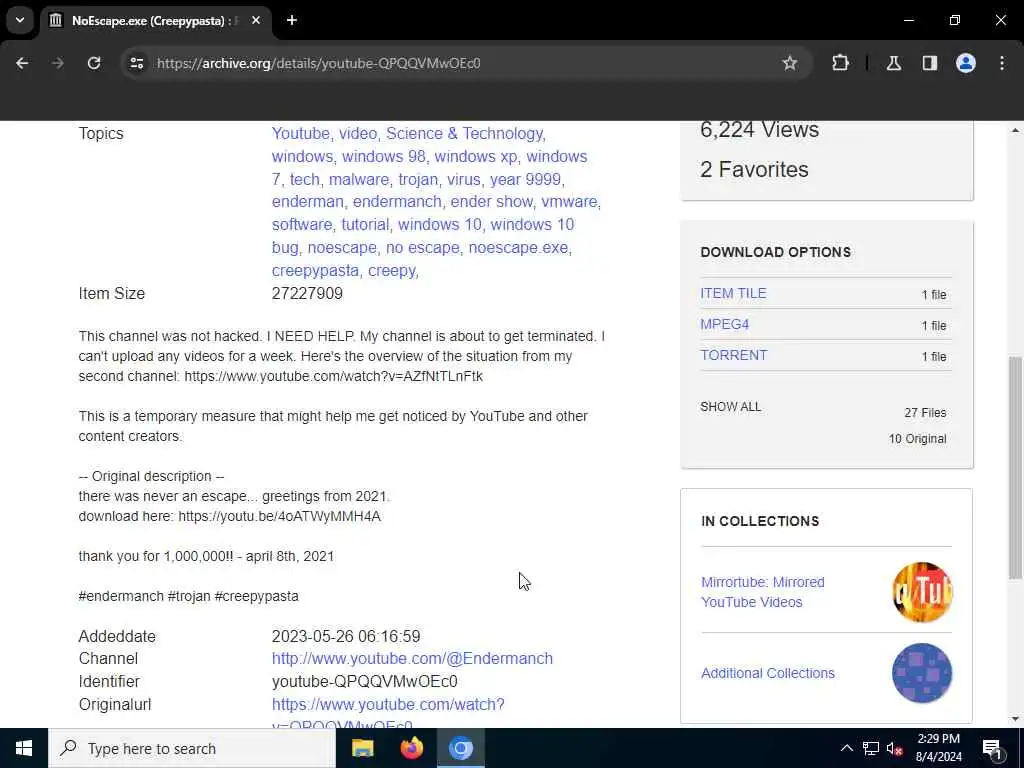Open the endermanch topic link
The width and height of the screenshot is (1024, 768).
[397, 201]
